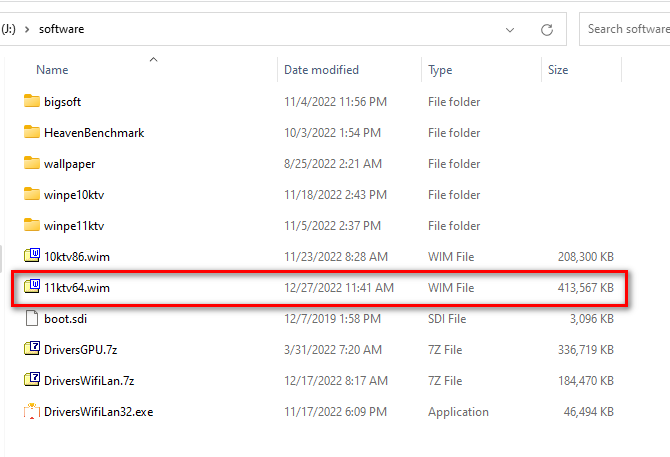This screenshot has width=670, height=457.
Task: Click the 8/25/2022 2:21 AM date cell
Action: click(333, 164)
